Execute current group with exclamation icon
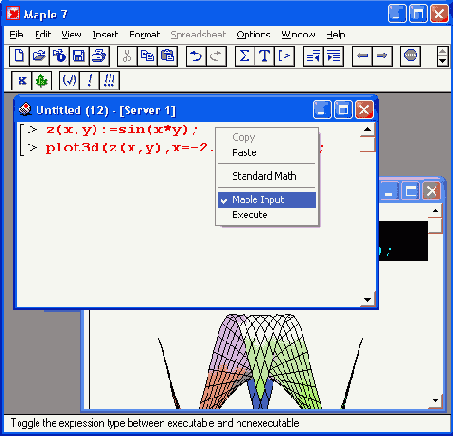Screen dimensions: 453x436 [89, 81]
